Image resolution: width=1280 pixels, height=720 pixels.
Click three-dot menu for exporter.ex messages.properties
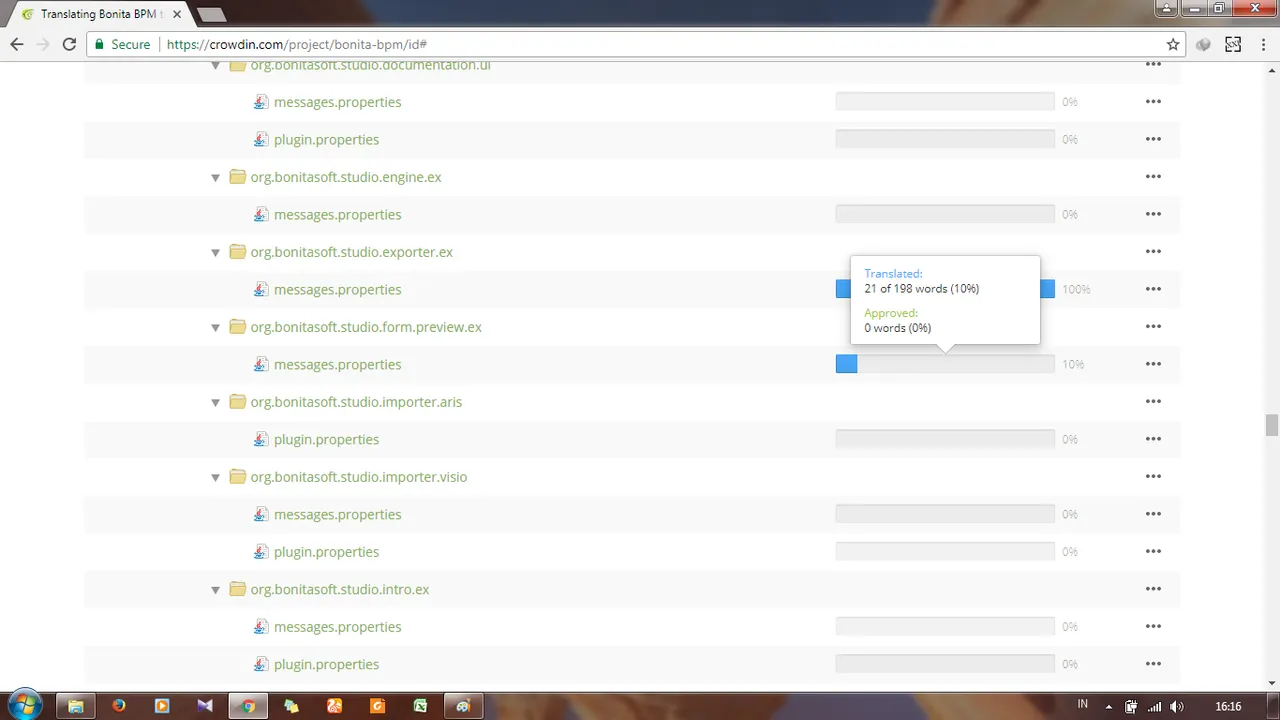pyautogui.click(x=1153, y=289)
